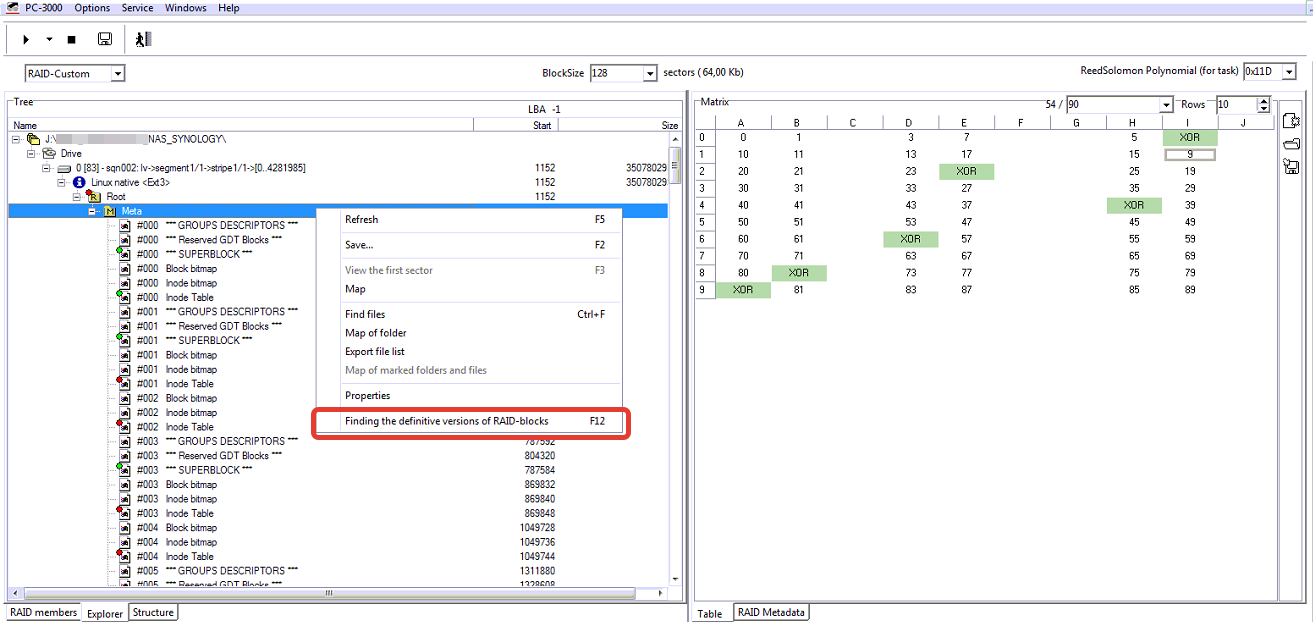Click icon of #004 Inode Table entry
This screenshot has height=622, width=1313.
(125, 556)
